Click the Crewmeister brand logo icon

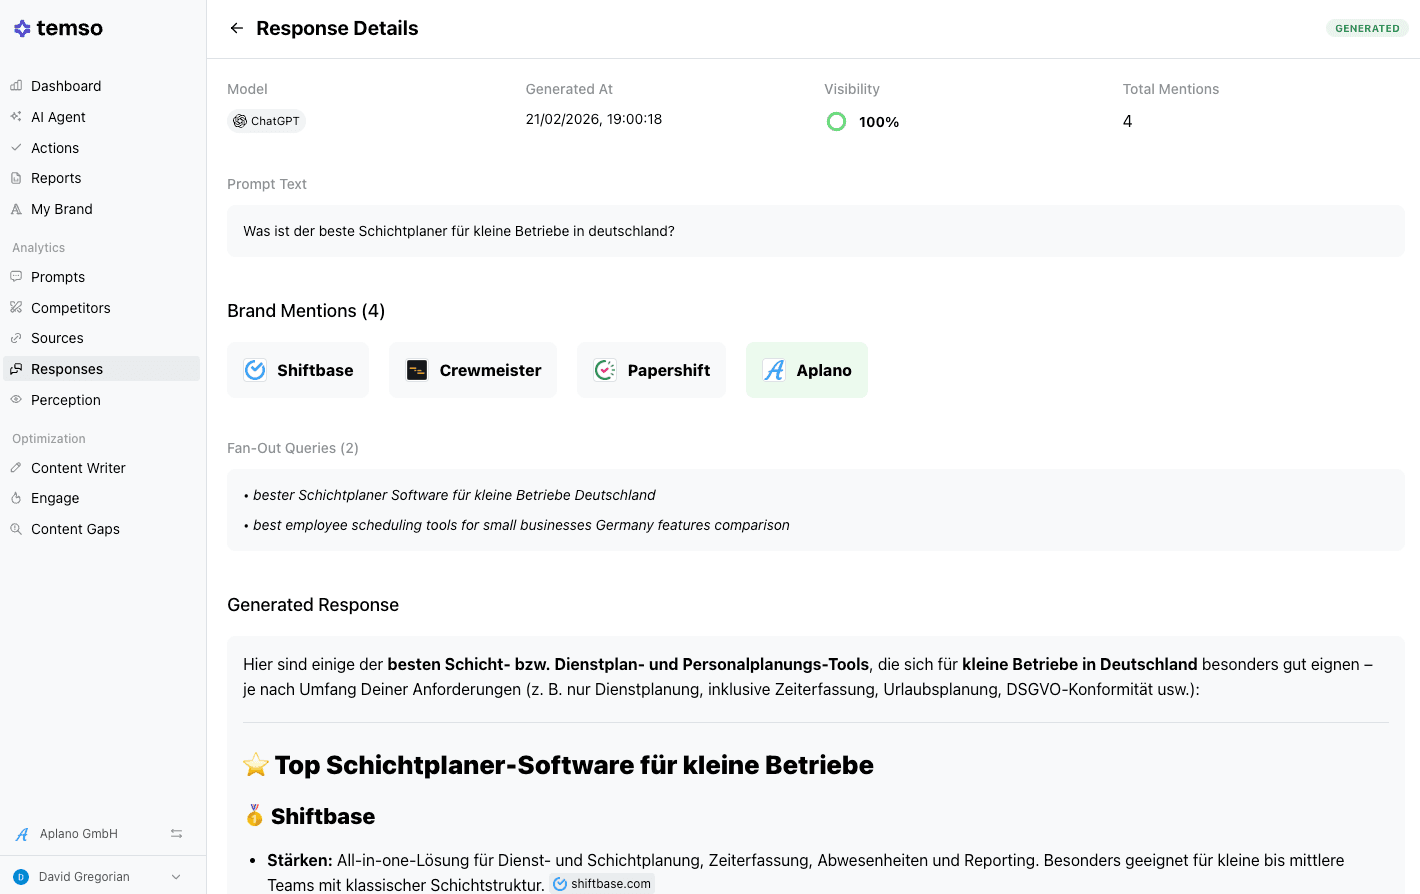click(417, 370)
